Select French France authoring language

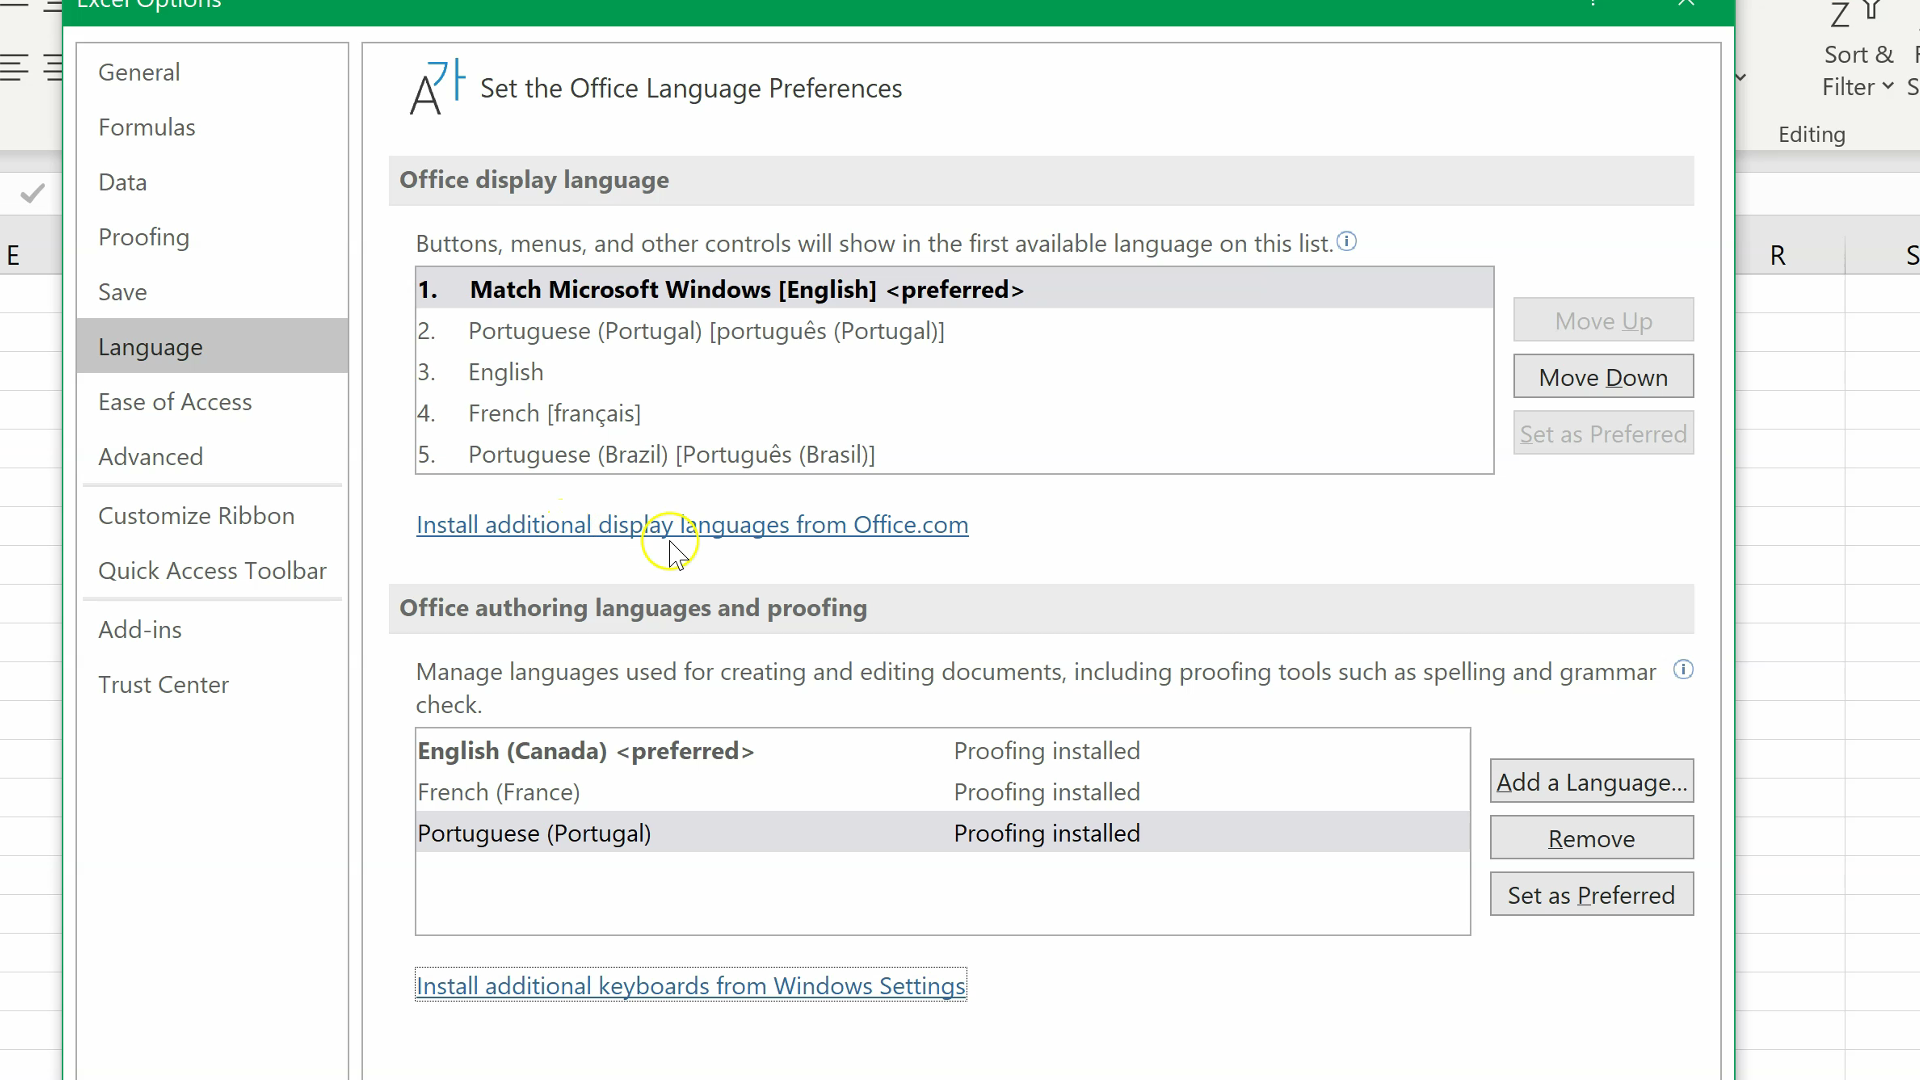pos(498,791)
